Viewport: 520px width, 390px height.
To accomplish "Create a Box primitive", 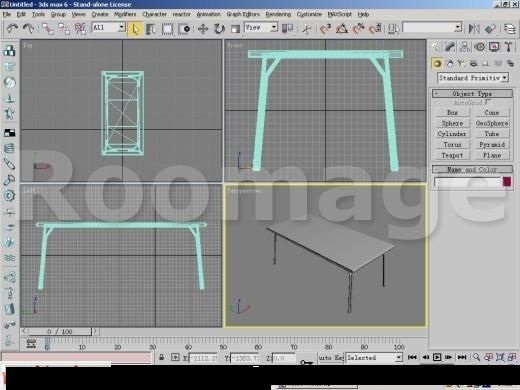I will click(x=452, y=113).
